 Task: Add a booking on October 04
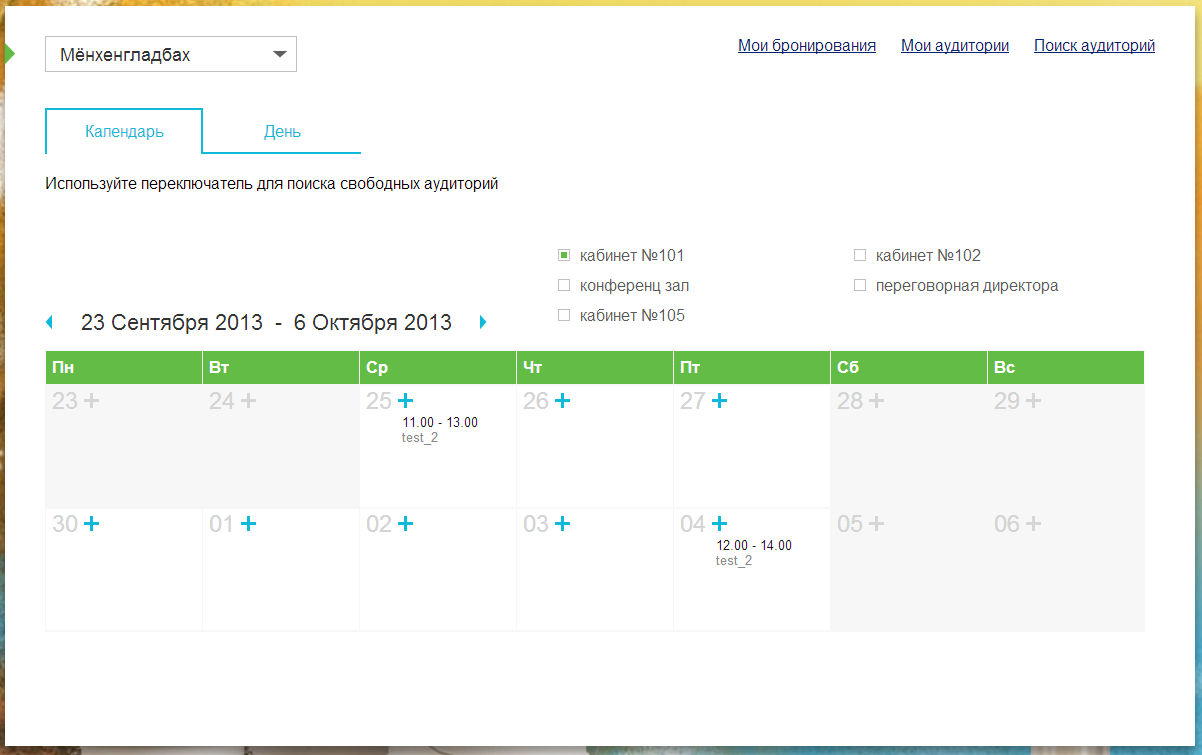720,521
